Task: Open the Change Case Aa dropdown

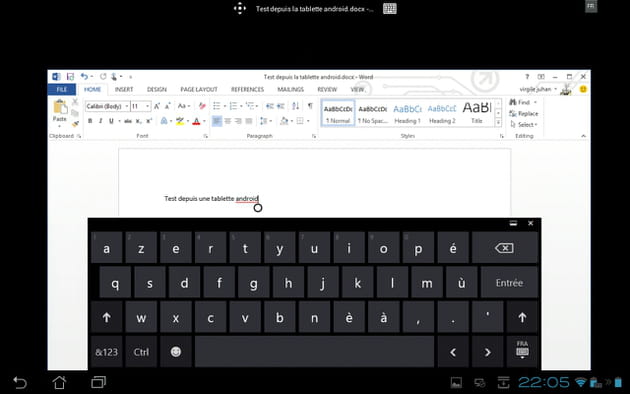Action: coord(184,106)
